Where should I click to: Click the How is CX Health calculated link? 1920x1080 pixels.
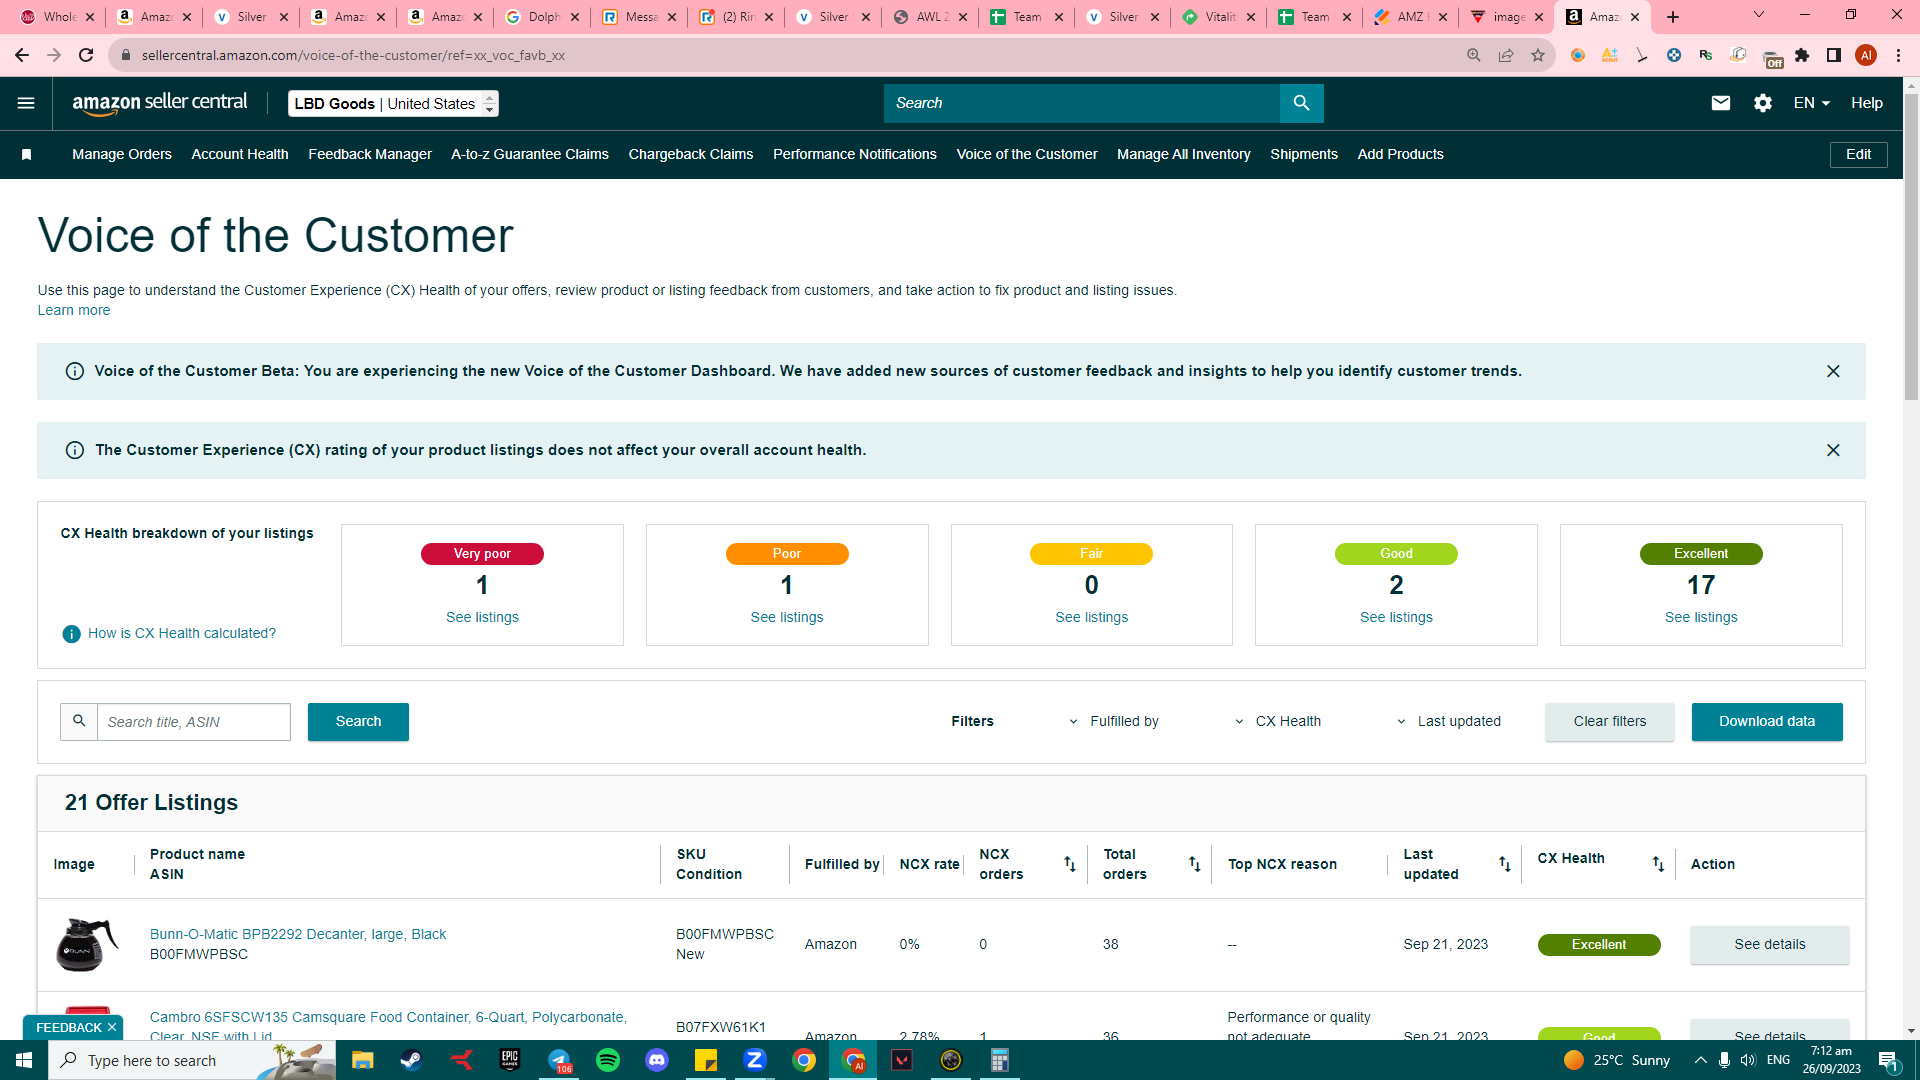coord(182,634)
